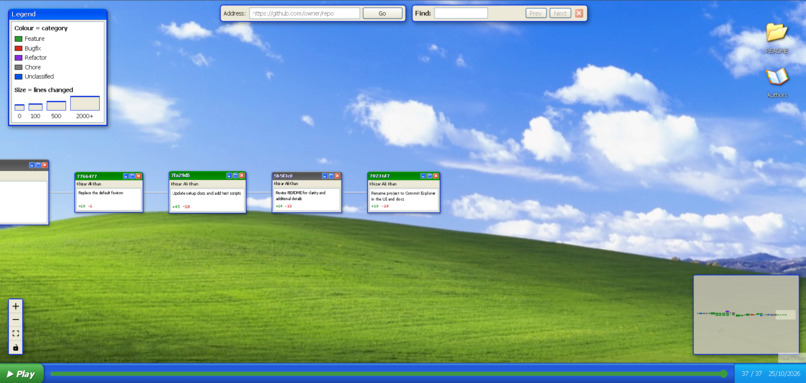The image size is (806, 383).
Task: Minimize the 'Replace the default favicon' card
Action: pyautogui.click(x=126, y=176)
